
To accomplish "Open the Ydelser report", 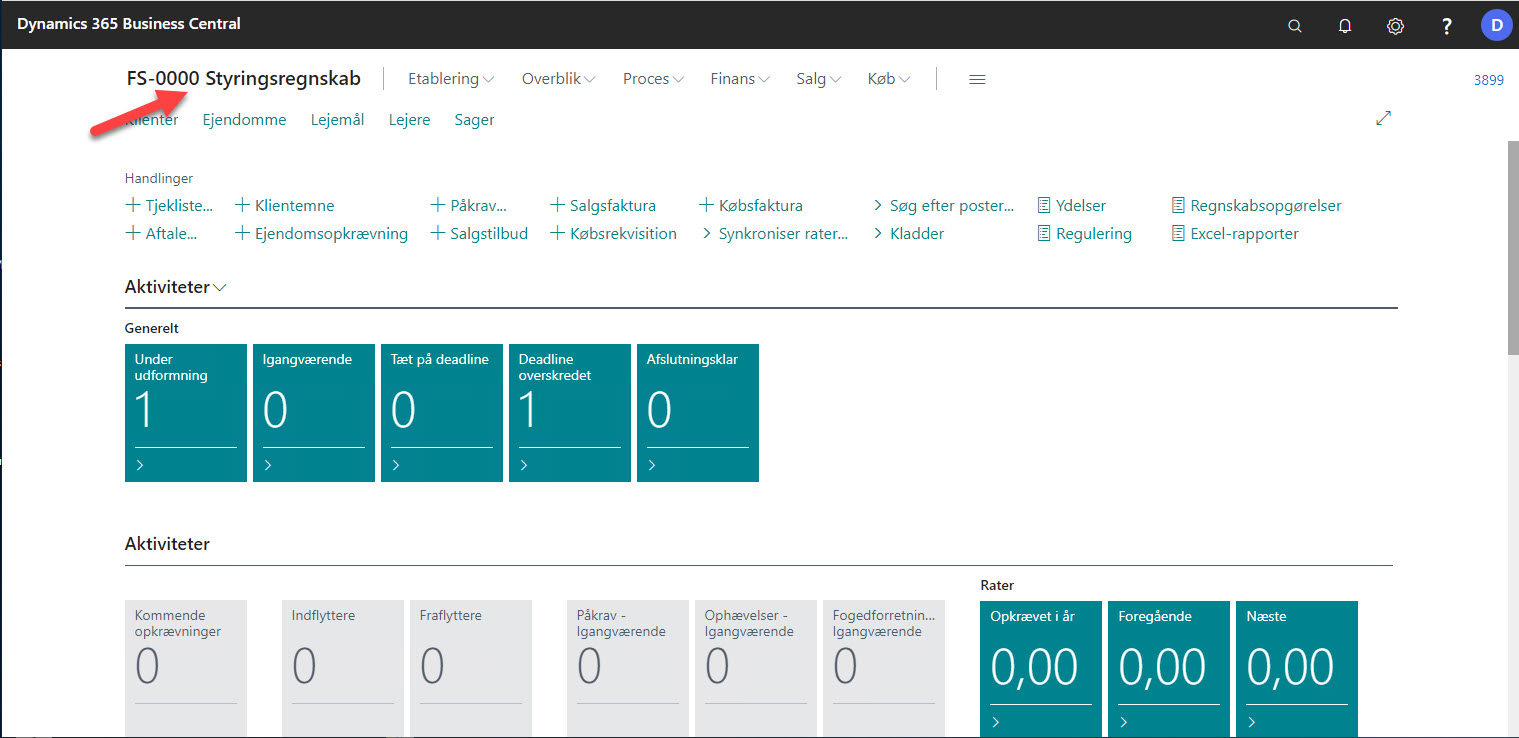I will pyautogui.click(x=1072, y=206).
